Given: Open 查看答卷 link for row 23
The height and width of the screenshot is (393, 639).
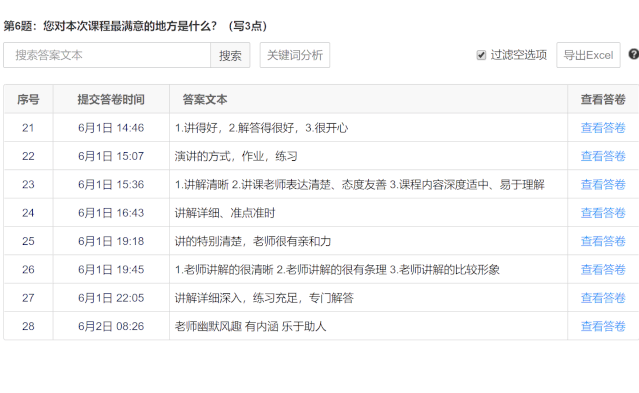Looking at the screenshot, I should [603, 185].
